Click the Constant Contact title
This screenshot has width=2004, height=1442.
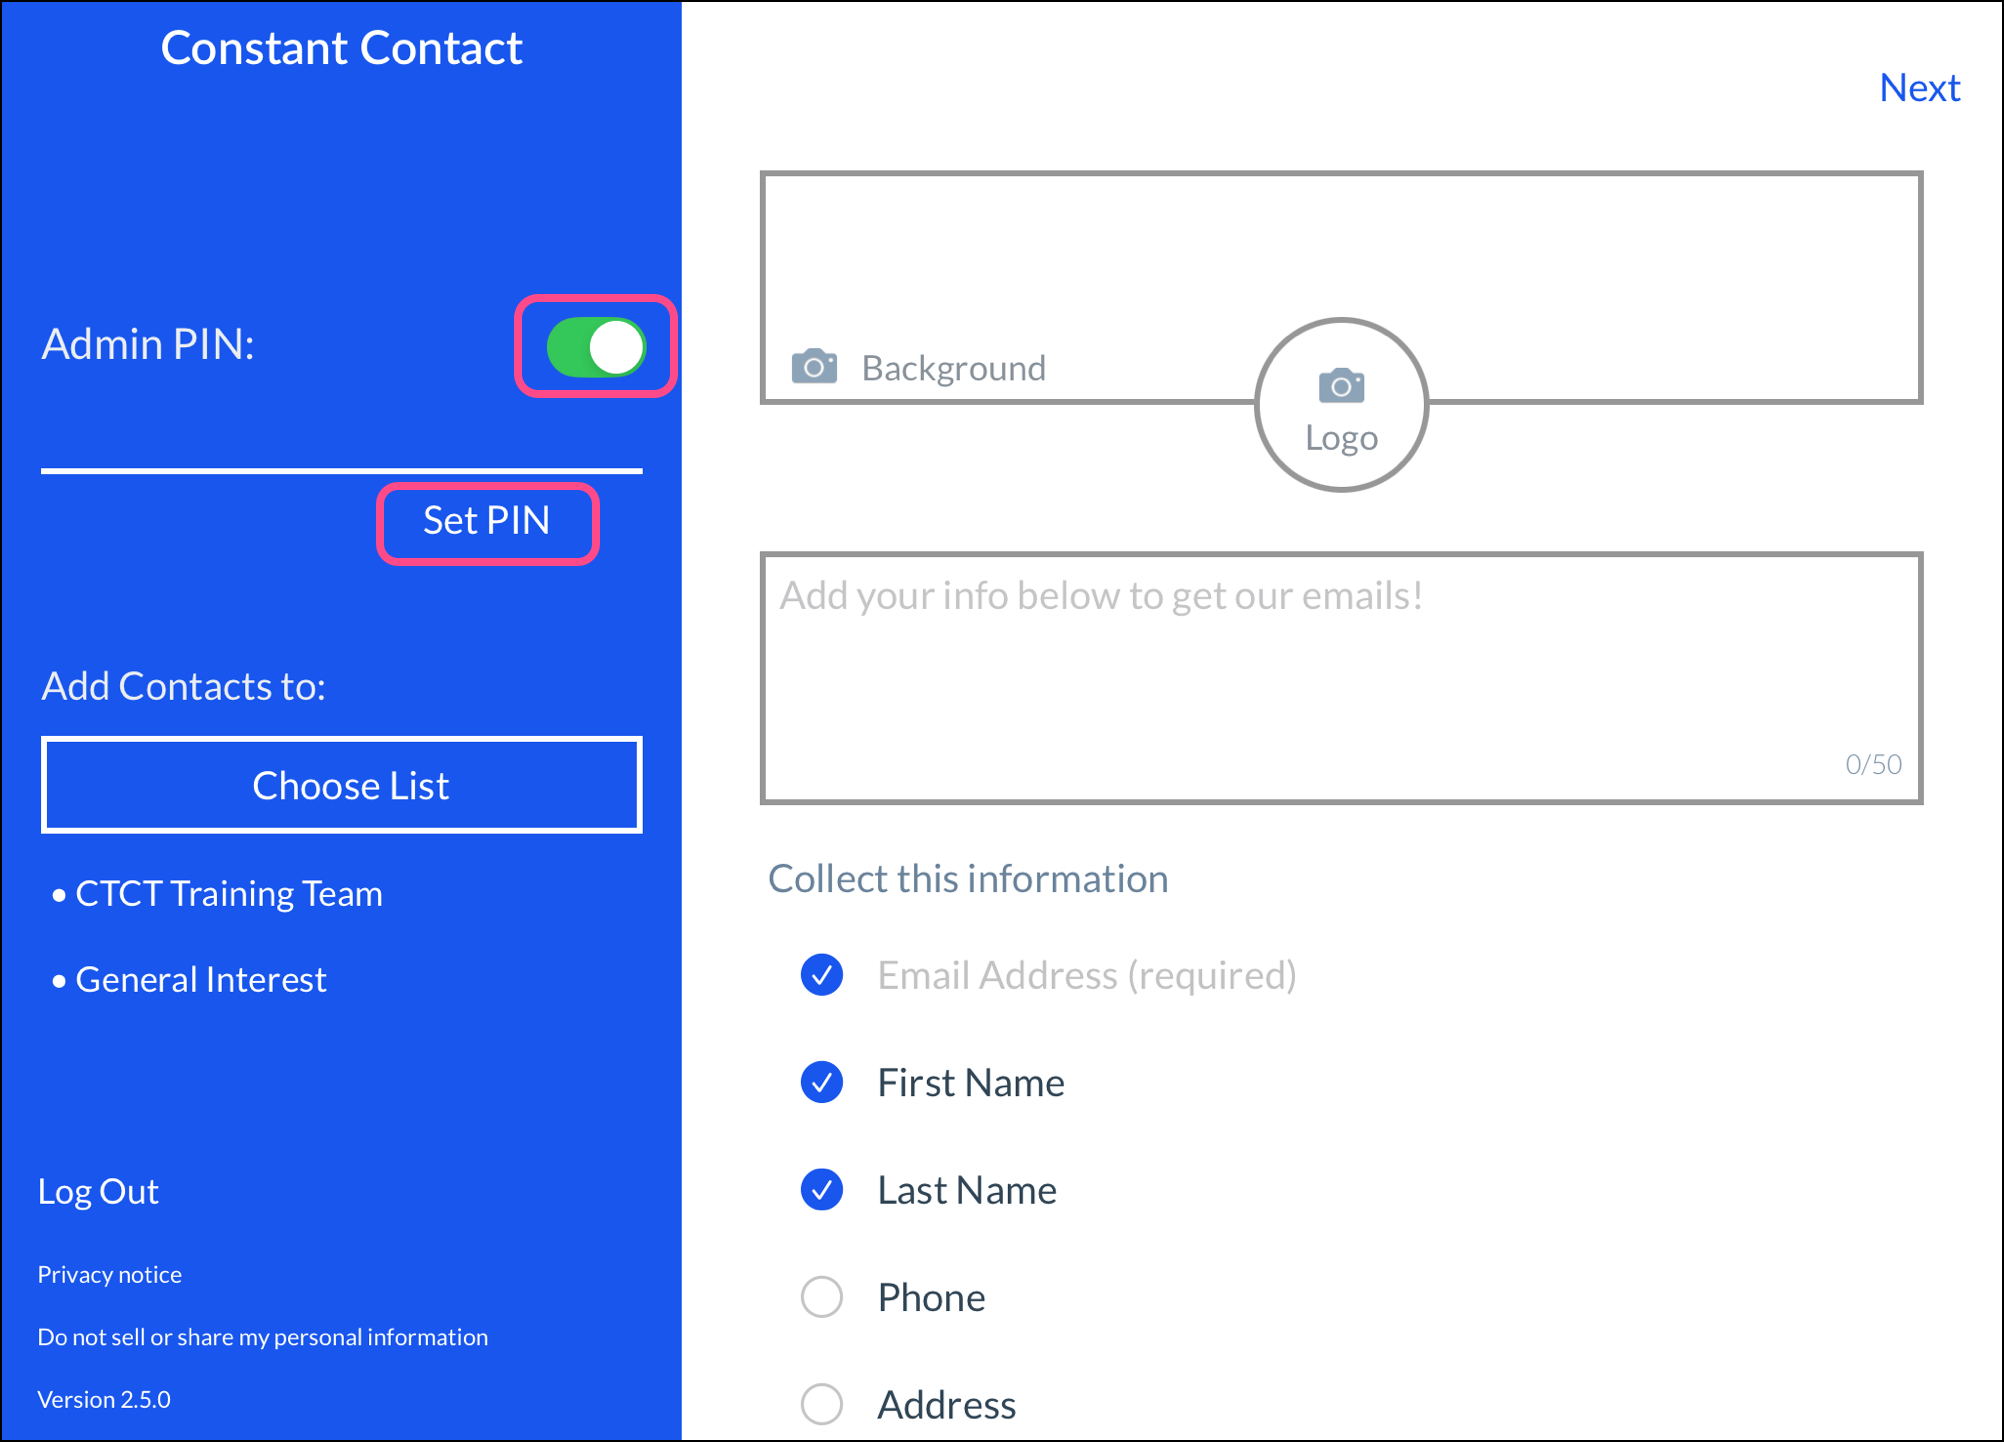(341, 48)
